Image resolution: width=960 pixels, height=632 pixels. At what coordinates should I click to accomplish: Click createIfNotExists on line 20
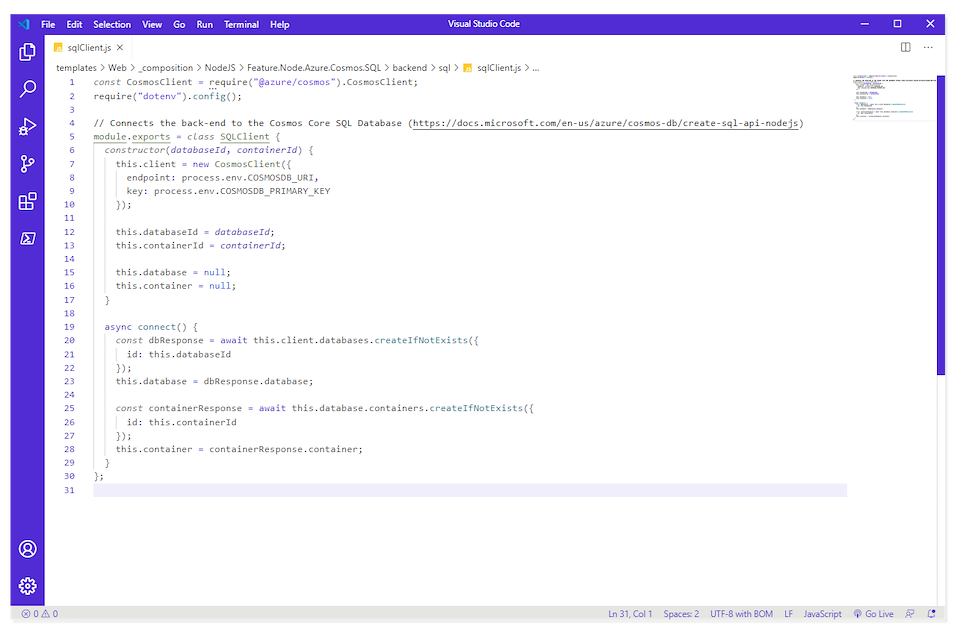pos(421,340)
